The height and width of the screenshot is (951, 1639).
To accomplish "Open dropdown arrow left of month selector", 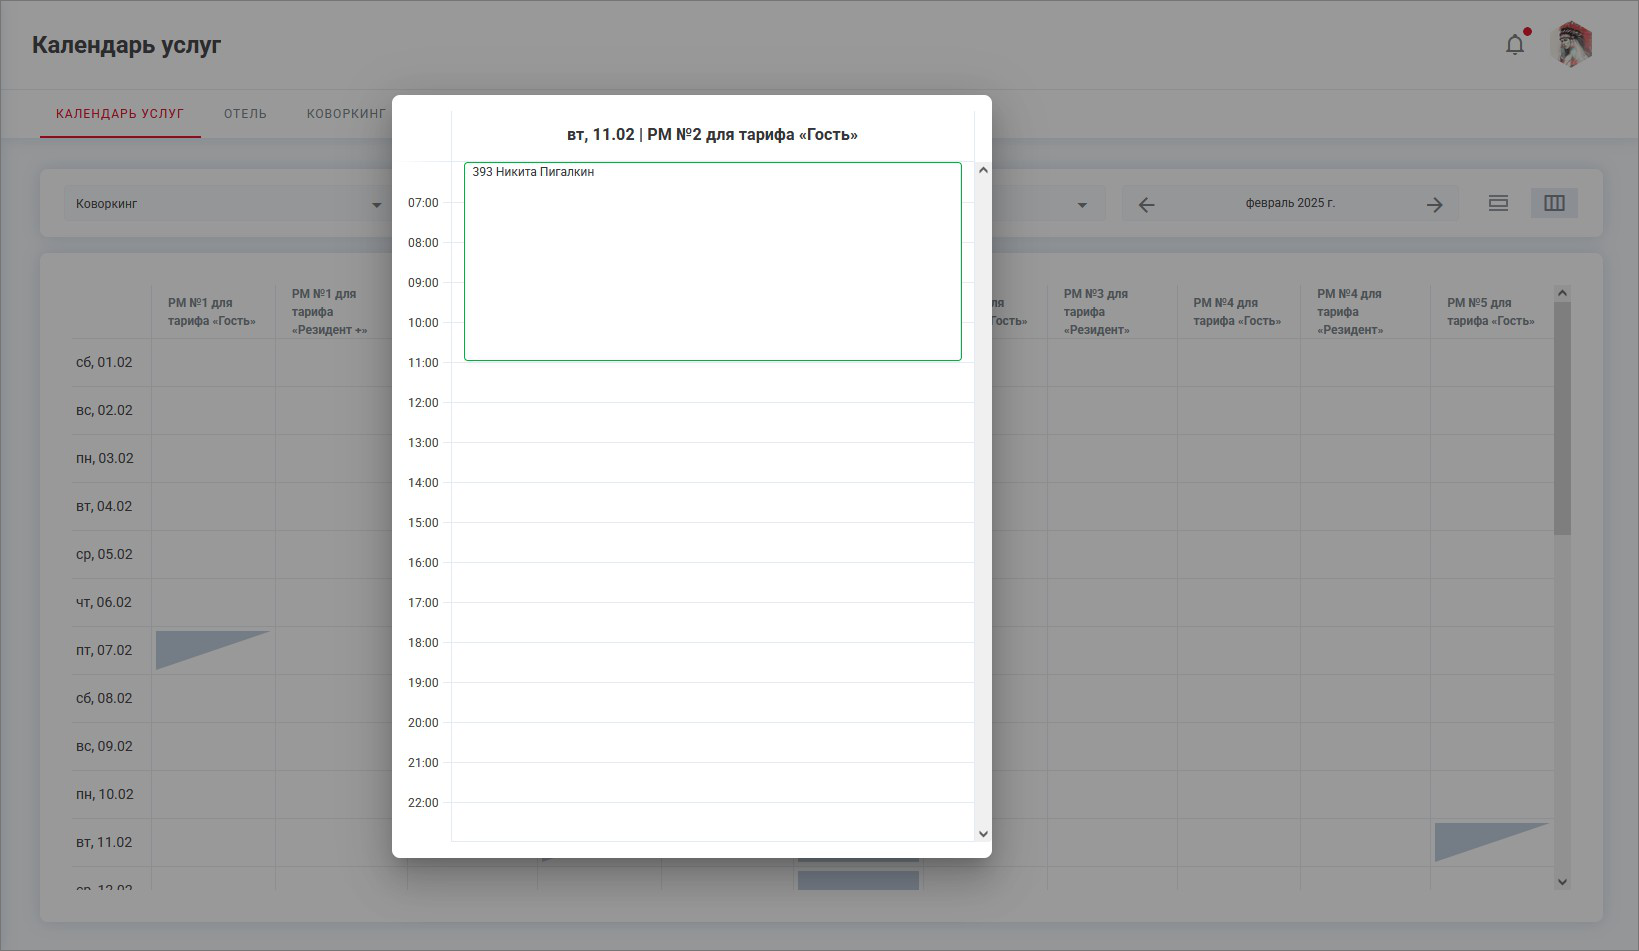I will (x=1081, y=204).
